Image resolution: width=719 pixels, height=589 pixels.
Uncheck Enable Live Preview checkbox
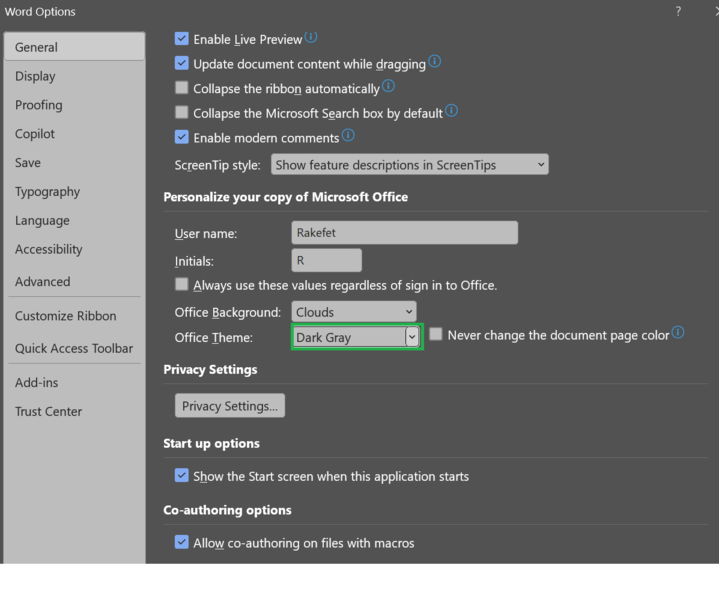(181, 39)
